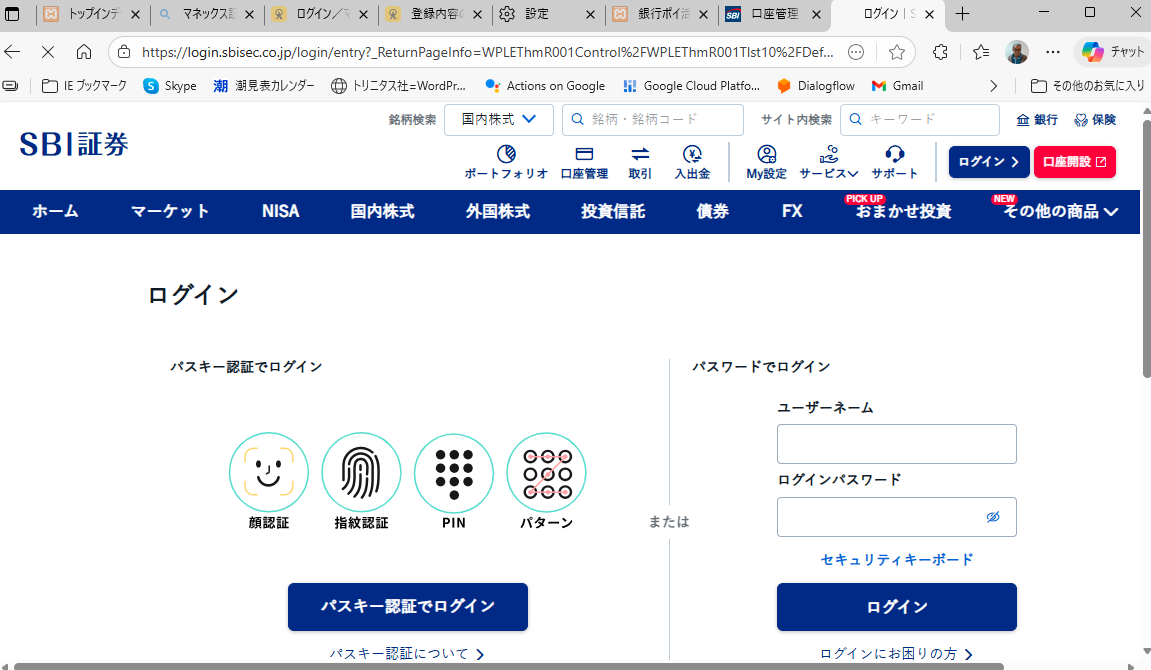Open the ポートフォリオ portfolio icon

coord(506,155)
